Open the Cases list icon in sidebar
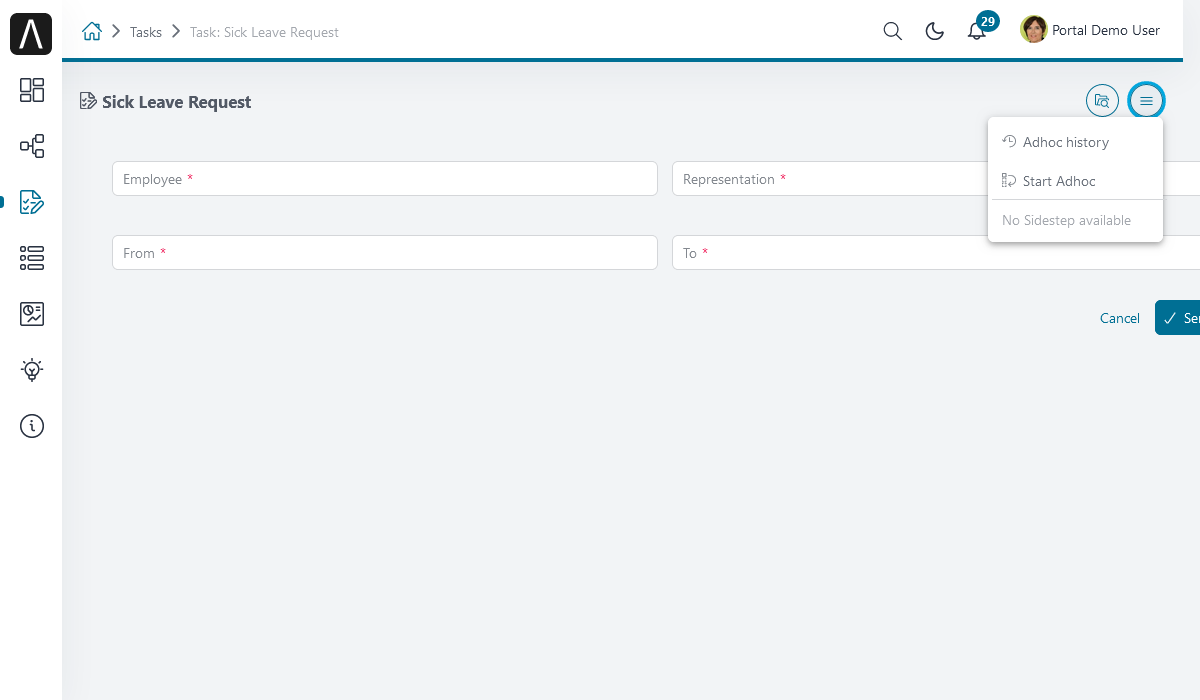Image resolution: width=1200 pixels, height=700 pixels. pyautogui.click(x=32, y=258)
